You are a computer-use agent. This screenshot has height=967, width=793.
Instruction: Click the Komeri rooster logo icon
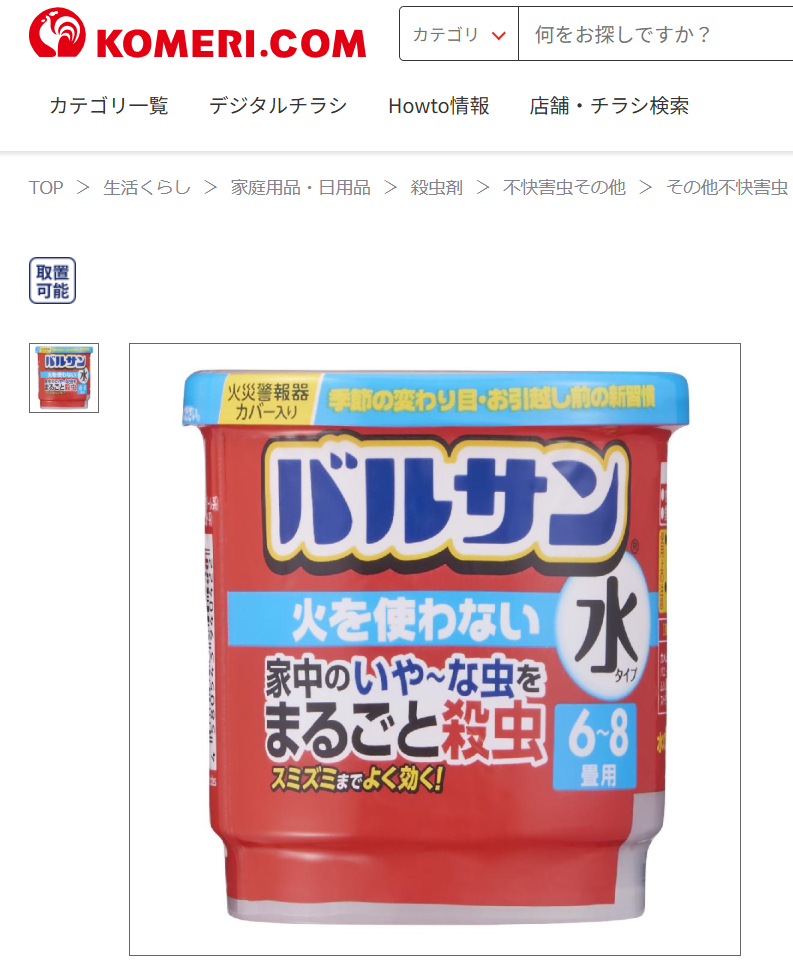(57, 33)
